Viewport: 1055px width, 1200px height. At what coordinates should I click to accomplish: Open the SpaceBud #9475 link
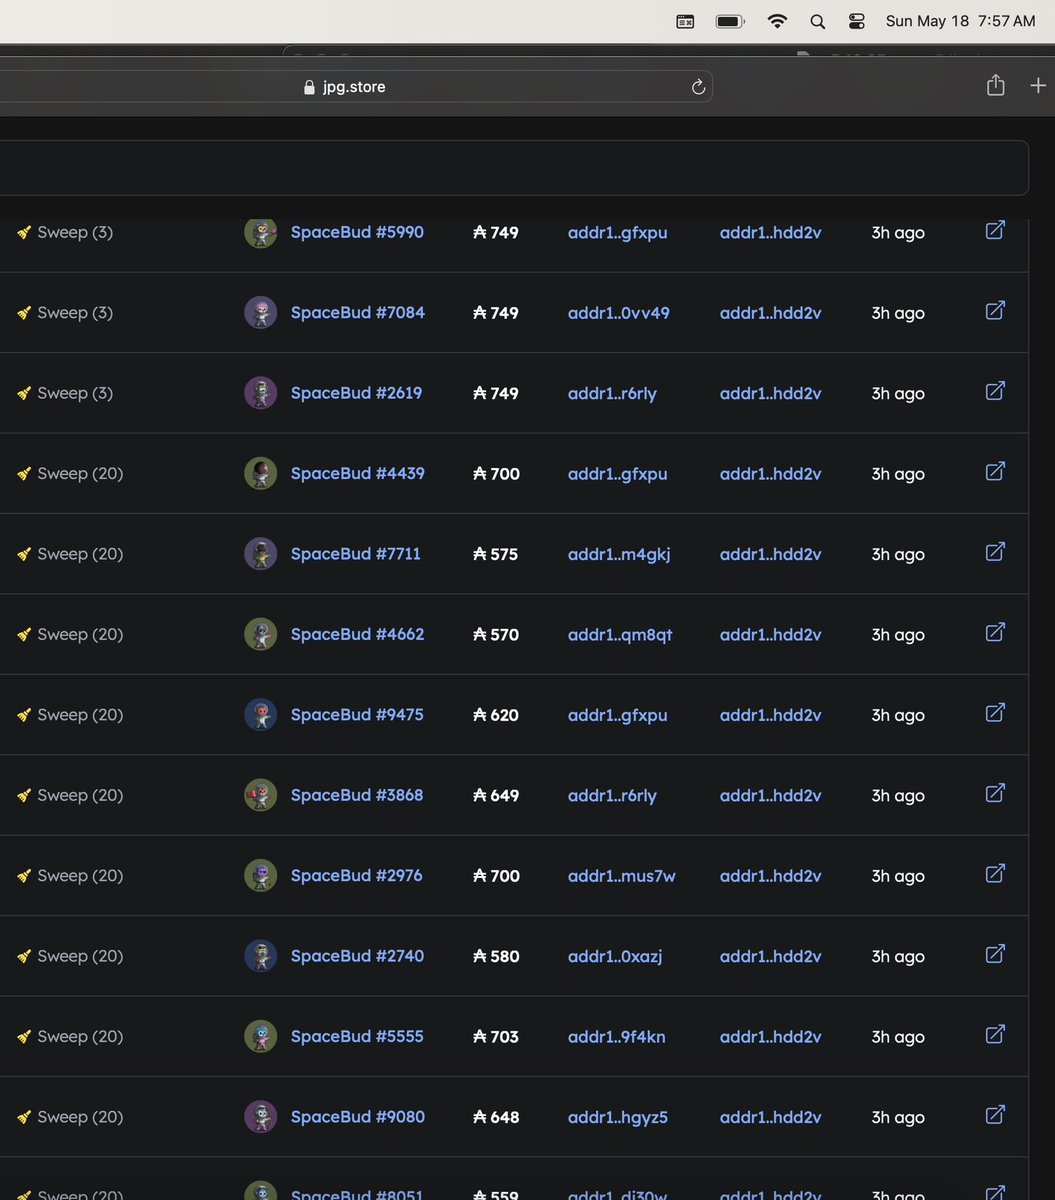tap(357, 715)
